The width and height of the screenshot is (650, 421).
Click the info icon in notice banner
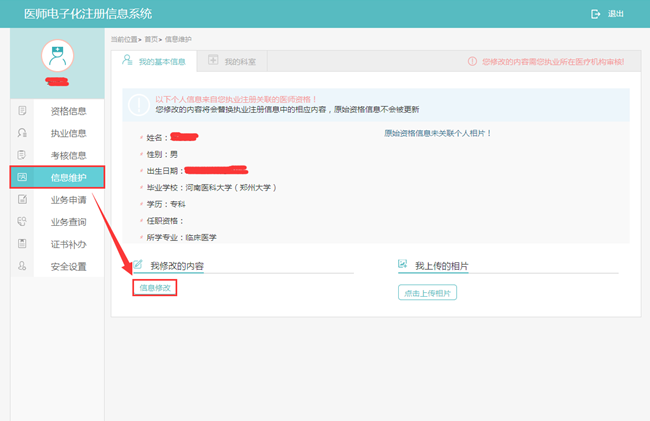140,104
